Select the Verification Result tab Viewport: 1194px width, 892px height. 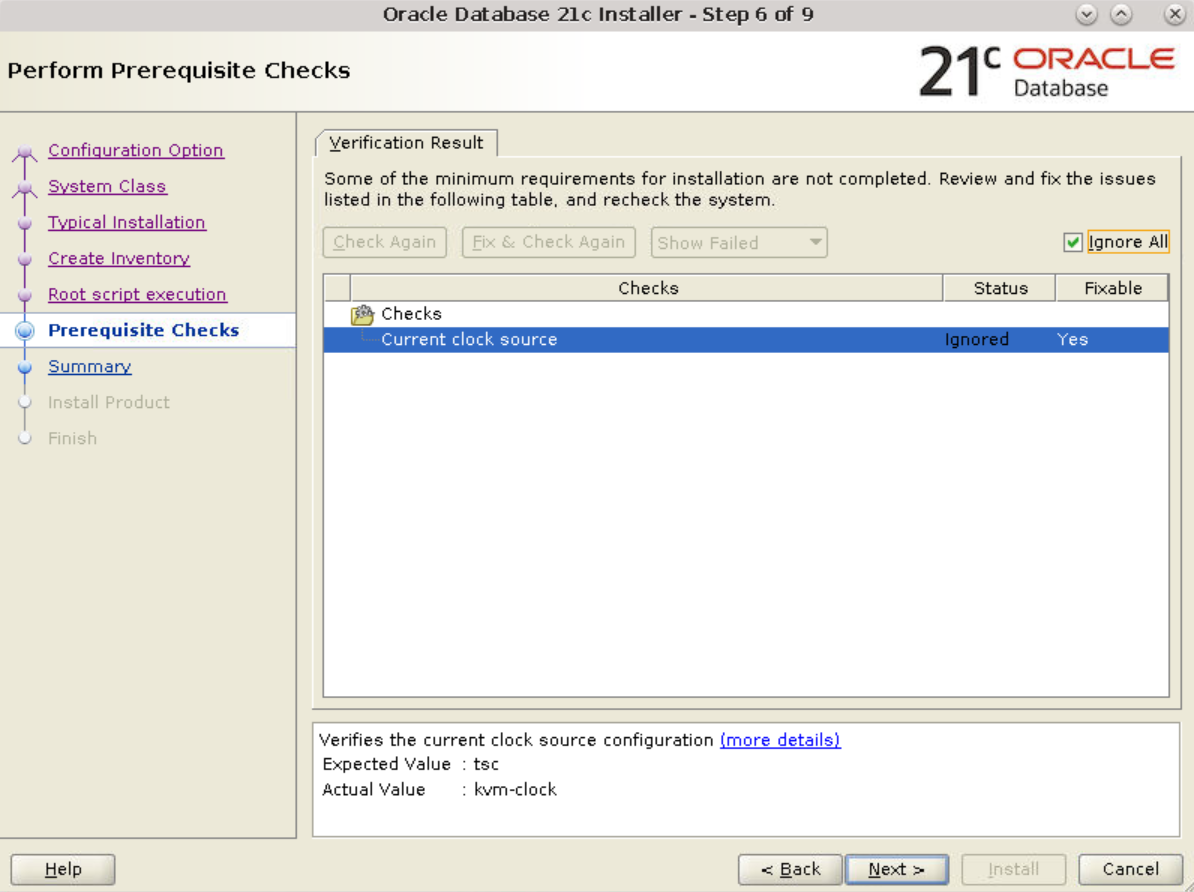tap(406, 143)
